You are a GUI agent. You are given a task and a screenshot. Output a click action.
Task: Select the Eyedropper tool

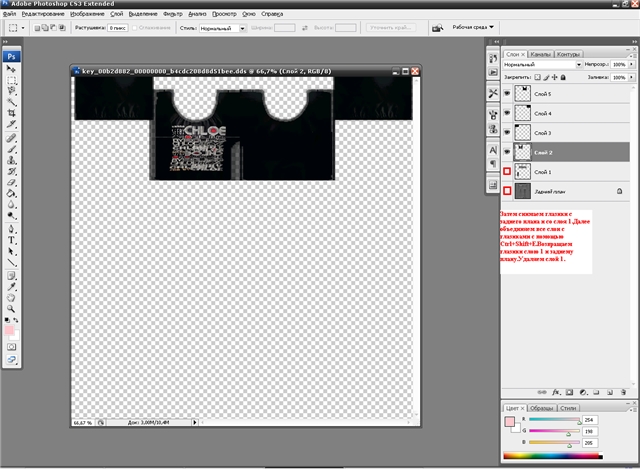click(11, 287)
